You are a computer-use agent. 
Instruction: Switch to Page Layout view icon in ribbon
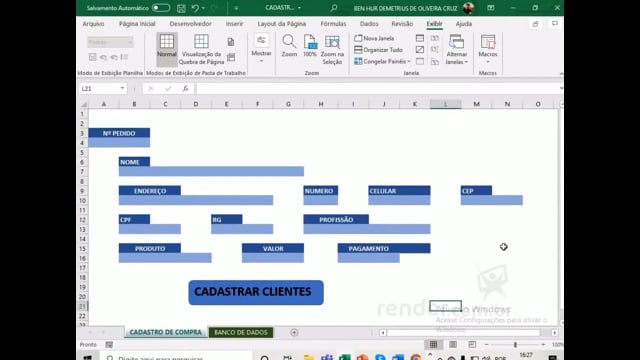231,42
